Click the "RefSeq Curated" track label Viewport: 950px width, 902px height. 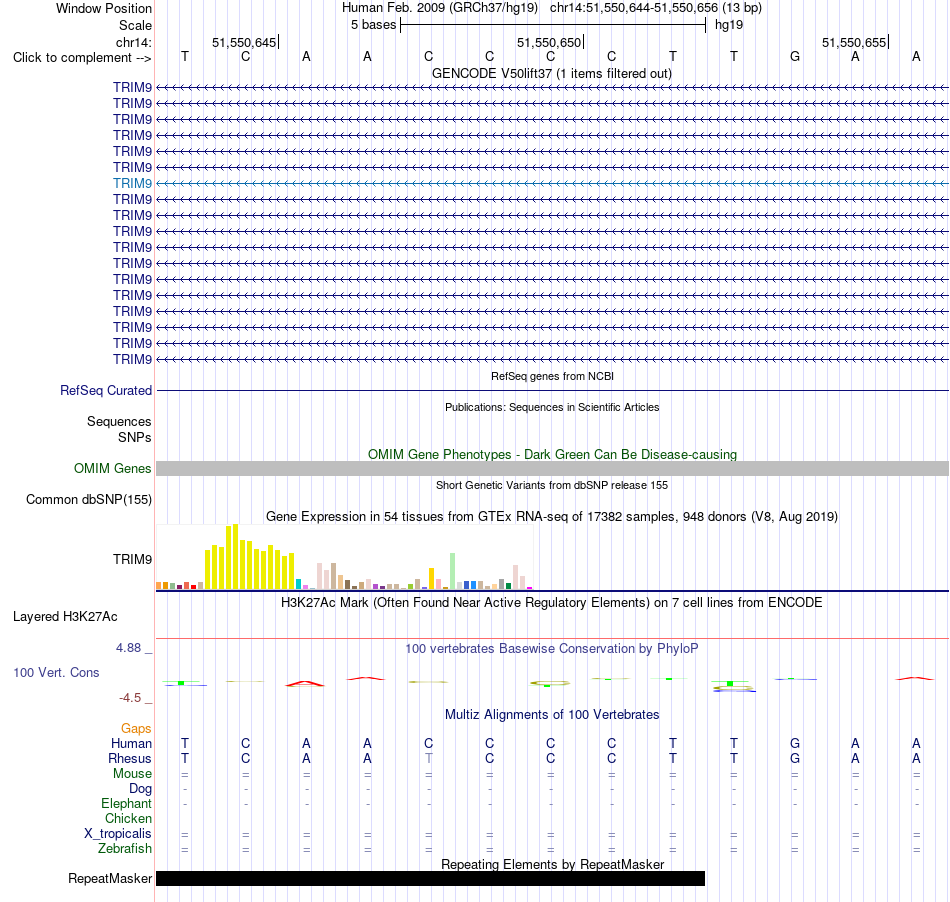click(105, 391)
